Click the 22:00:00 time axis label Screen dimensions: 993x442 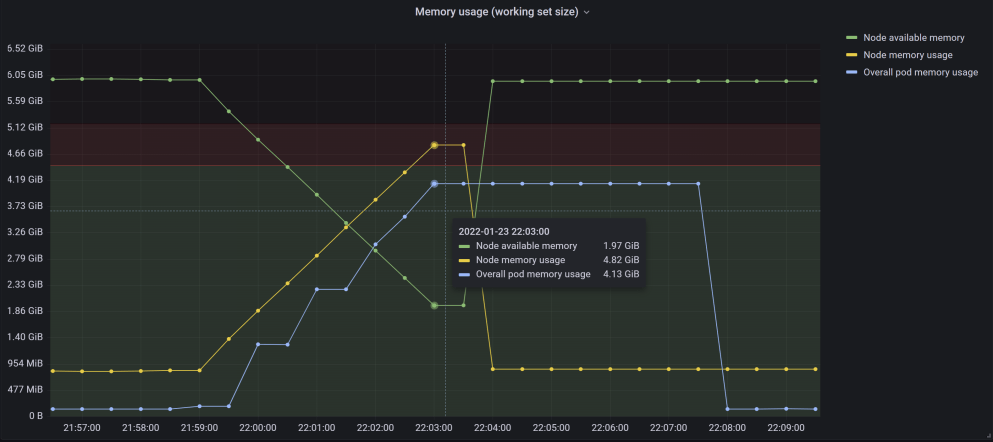click(258, 427)
